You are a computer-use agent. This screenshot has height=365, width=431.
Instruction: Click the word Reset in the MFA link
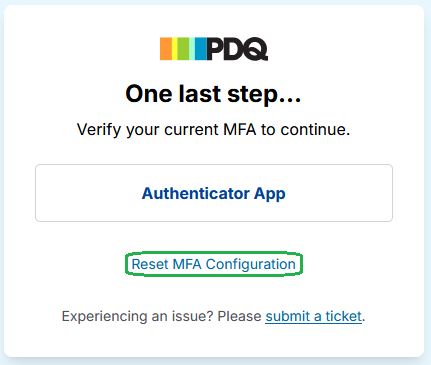pyautogui.click(x=150, y=264)
